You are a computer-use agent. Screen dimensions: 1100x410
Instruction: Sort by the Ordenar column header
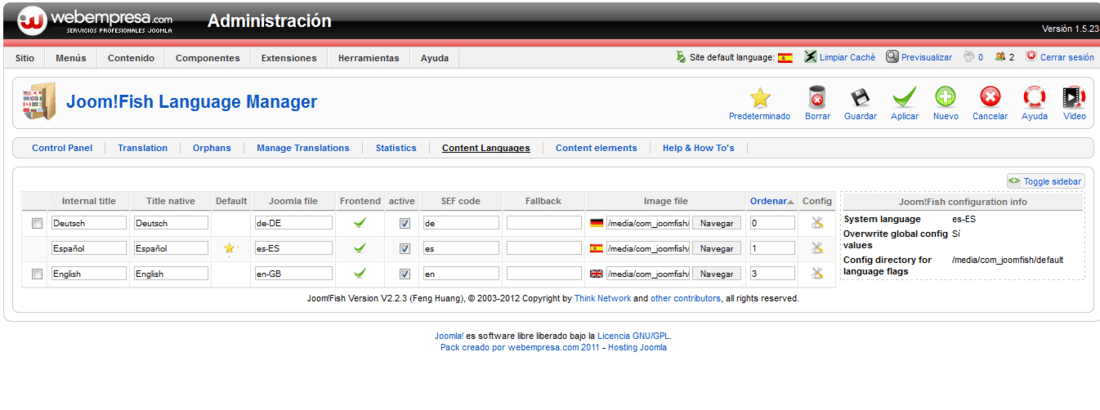tap(768, 201)
